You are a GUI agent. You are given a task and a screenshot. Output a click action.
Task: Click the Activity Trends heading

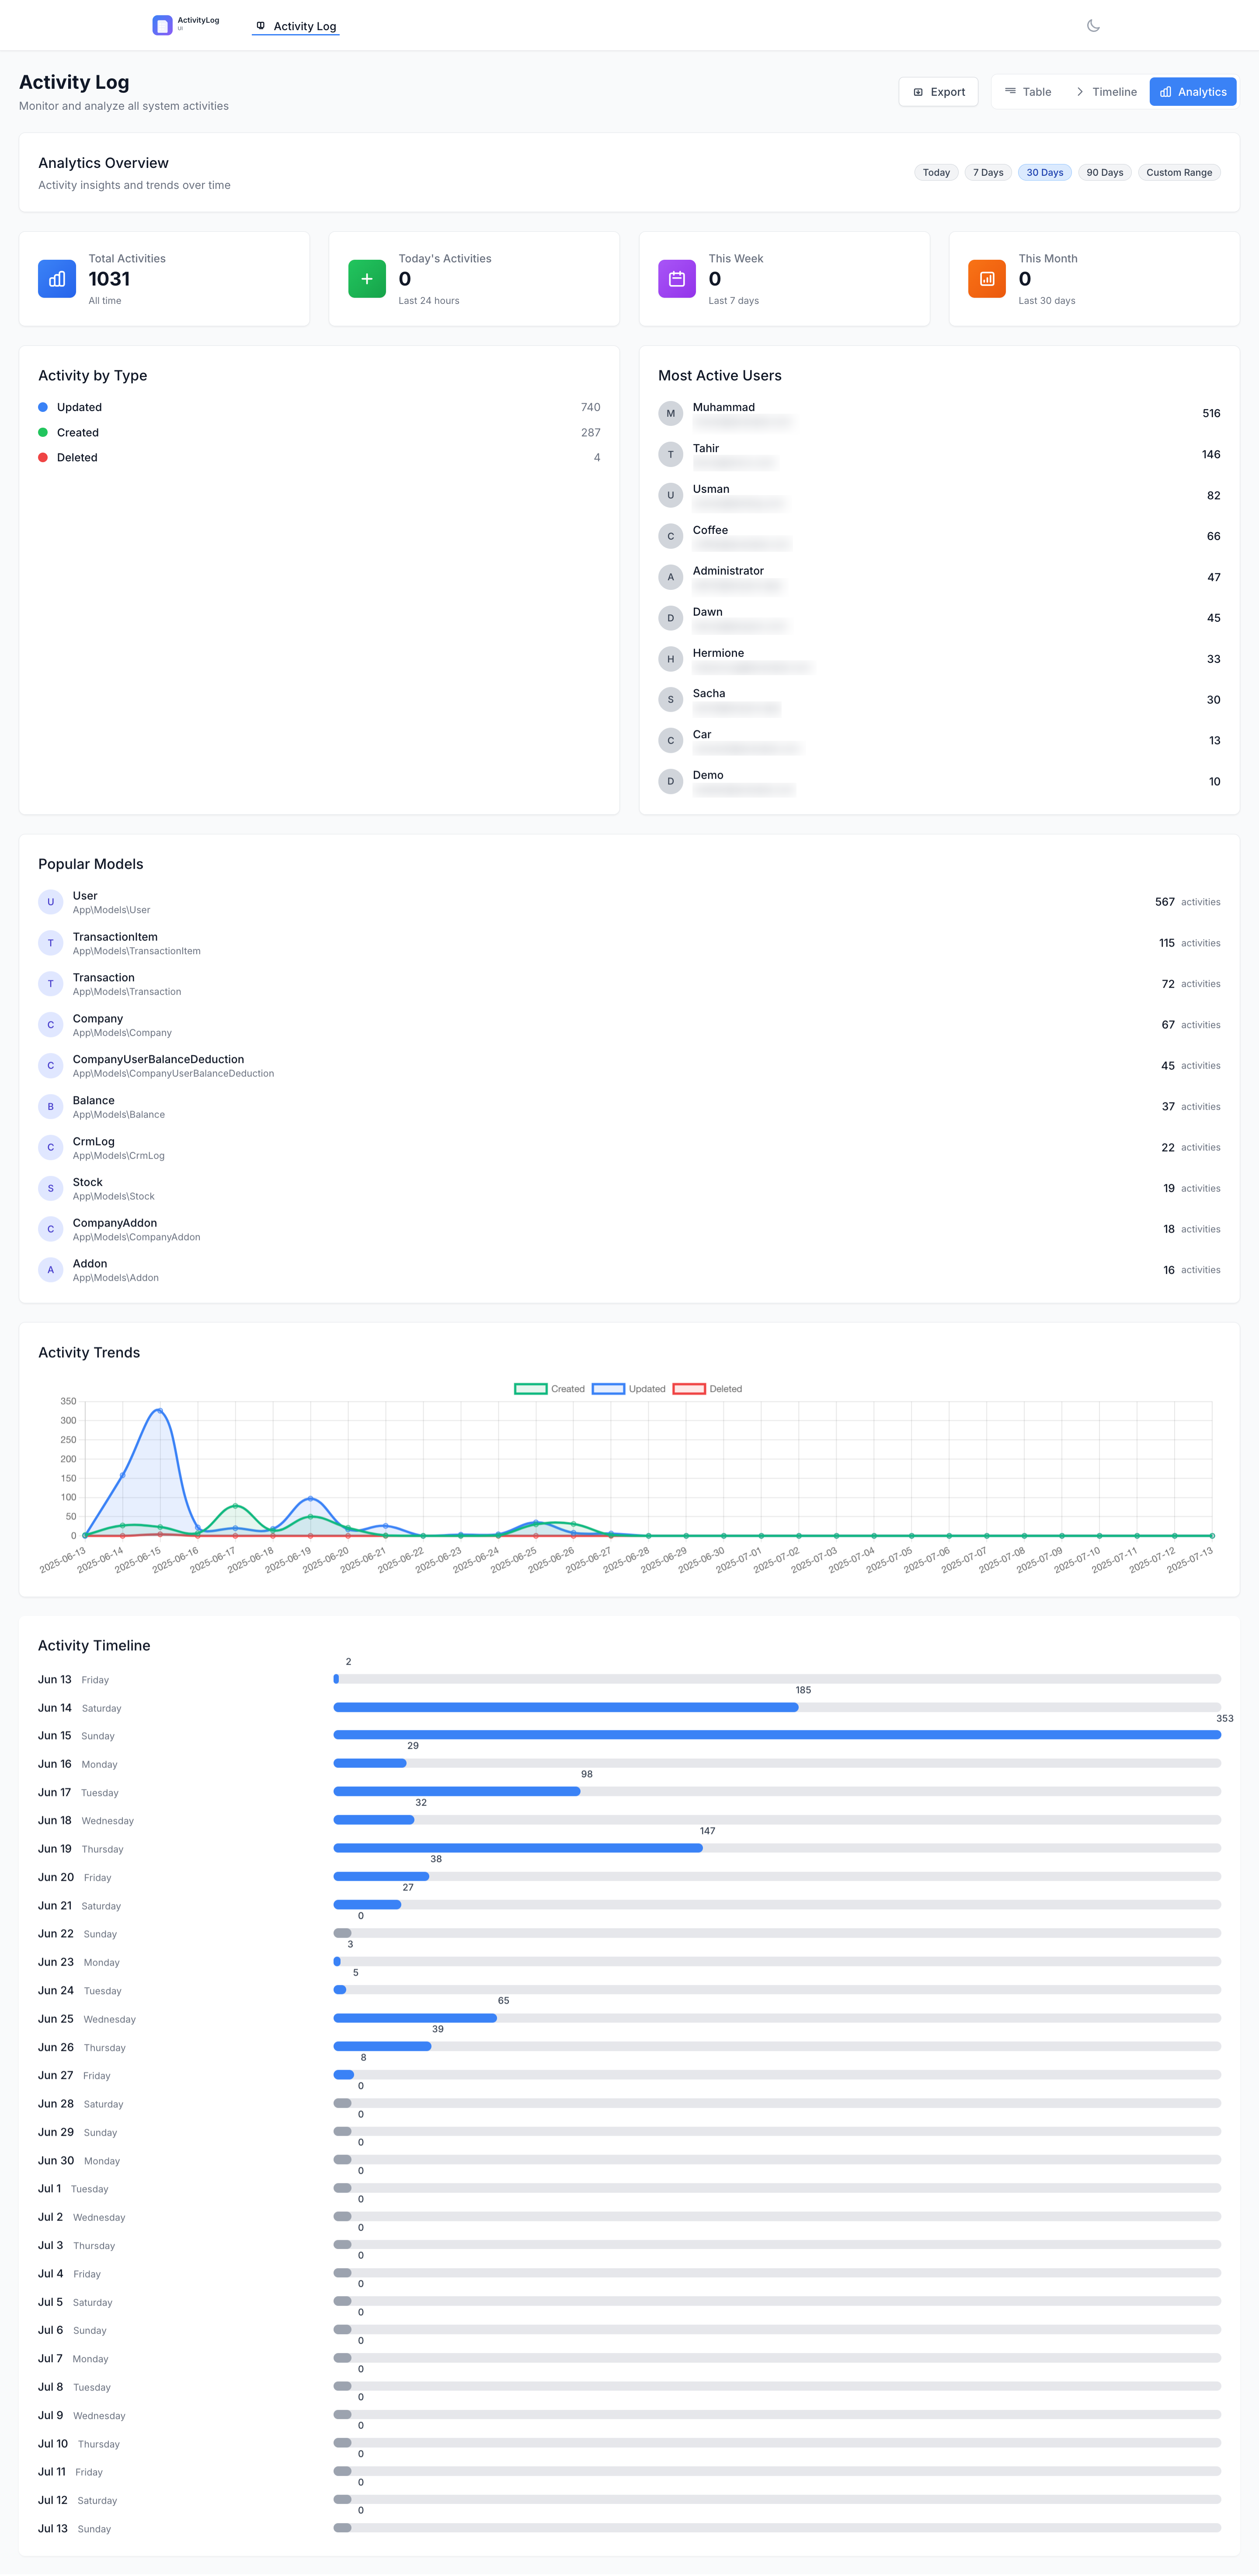pos(89,1353)
